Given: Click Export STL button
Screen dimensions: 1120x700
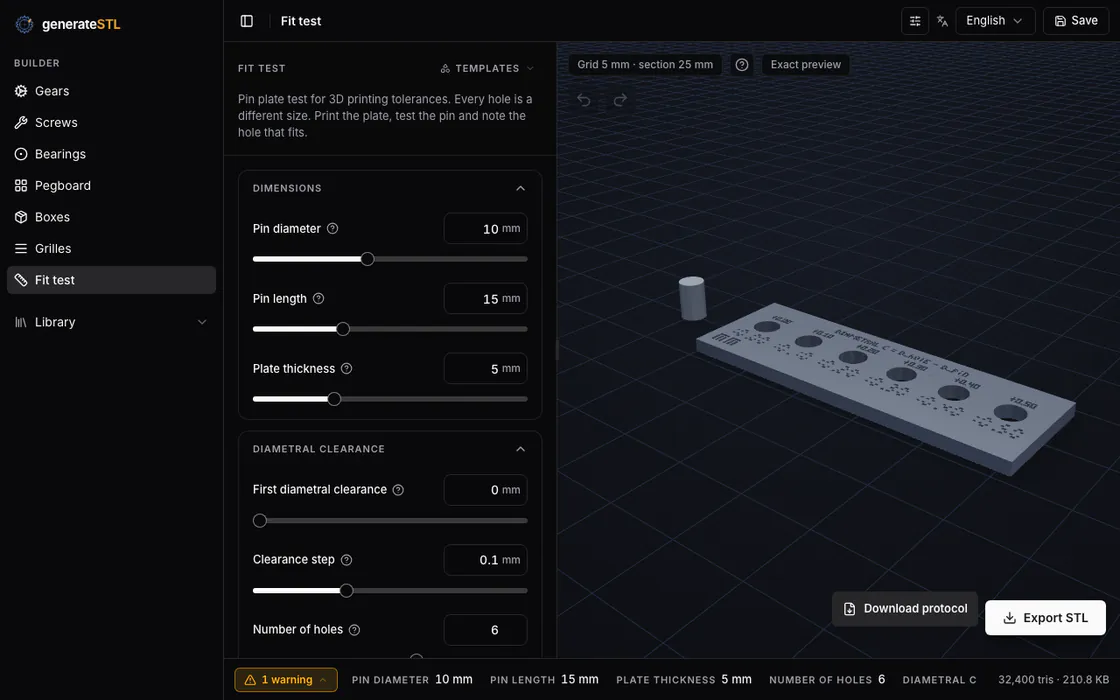Looking at the screenshot, I should coord(1046,618).
